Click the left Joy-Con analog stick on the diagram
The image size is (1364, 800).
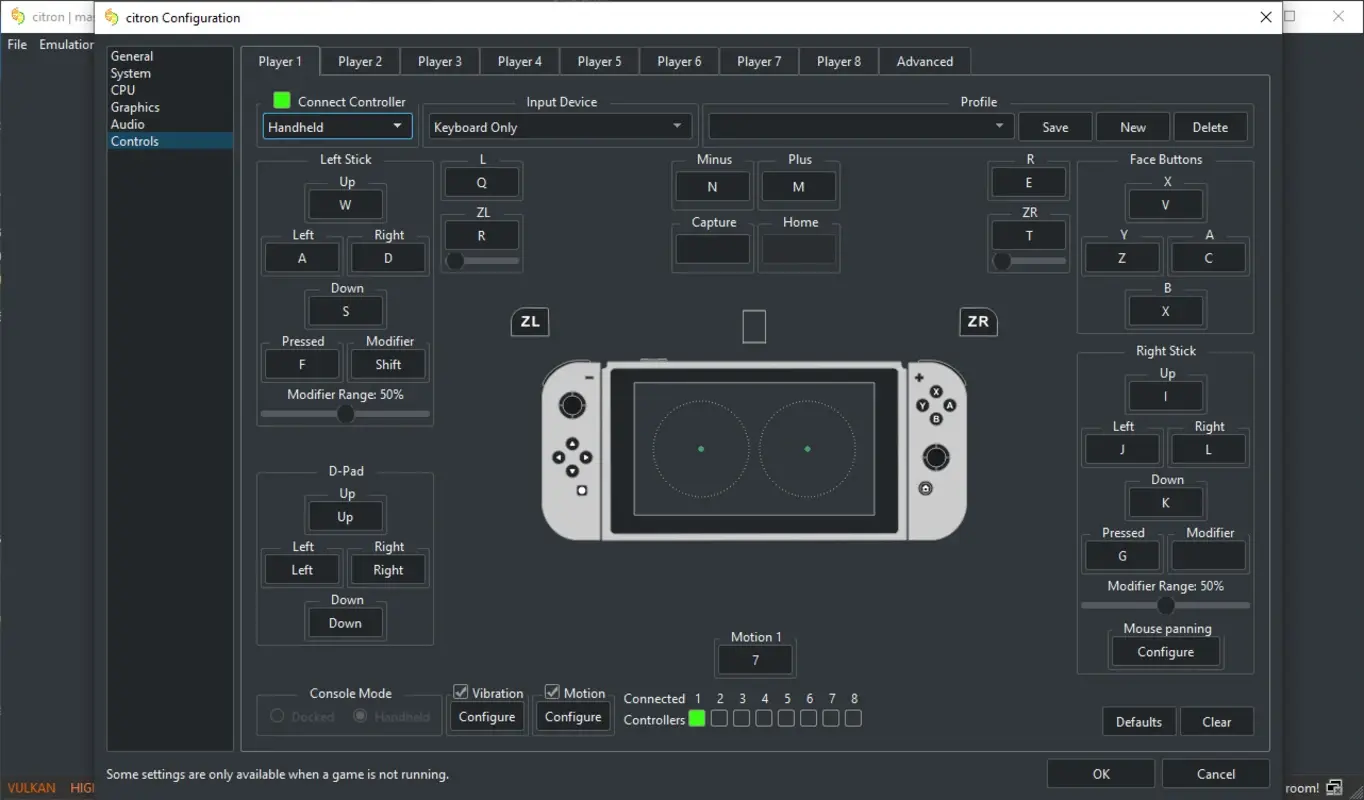(572, 404)
